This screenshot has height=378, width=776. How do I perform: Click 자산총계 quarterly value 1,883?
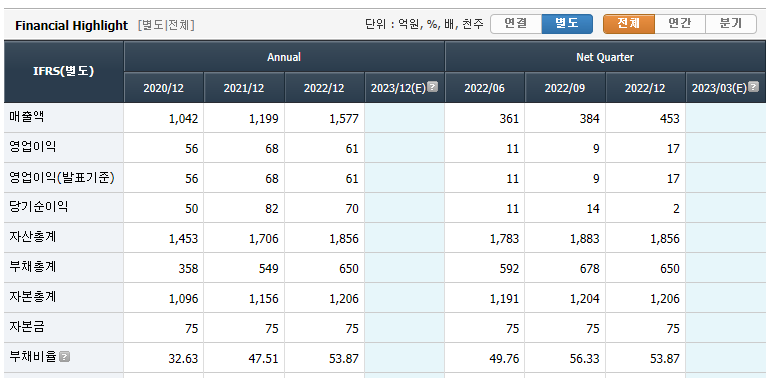[584, 239]
